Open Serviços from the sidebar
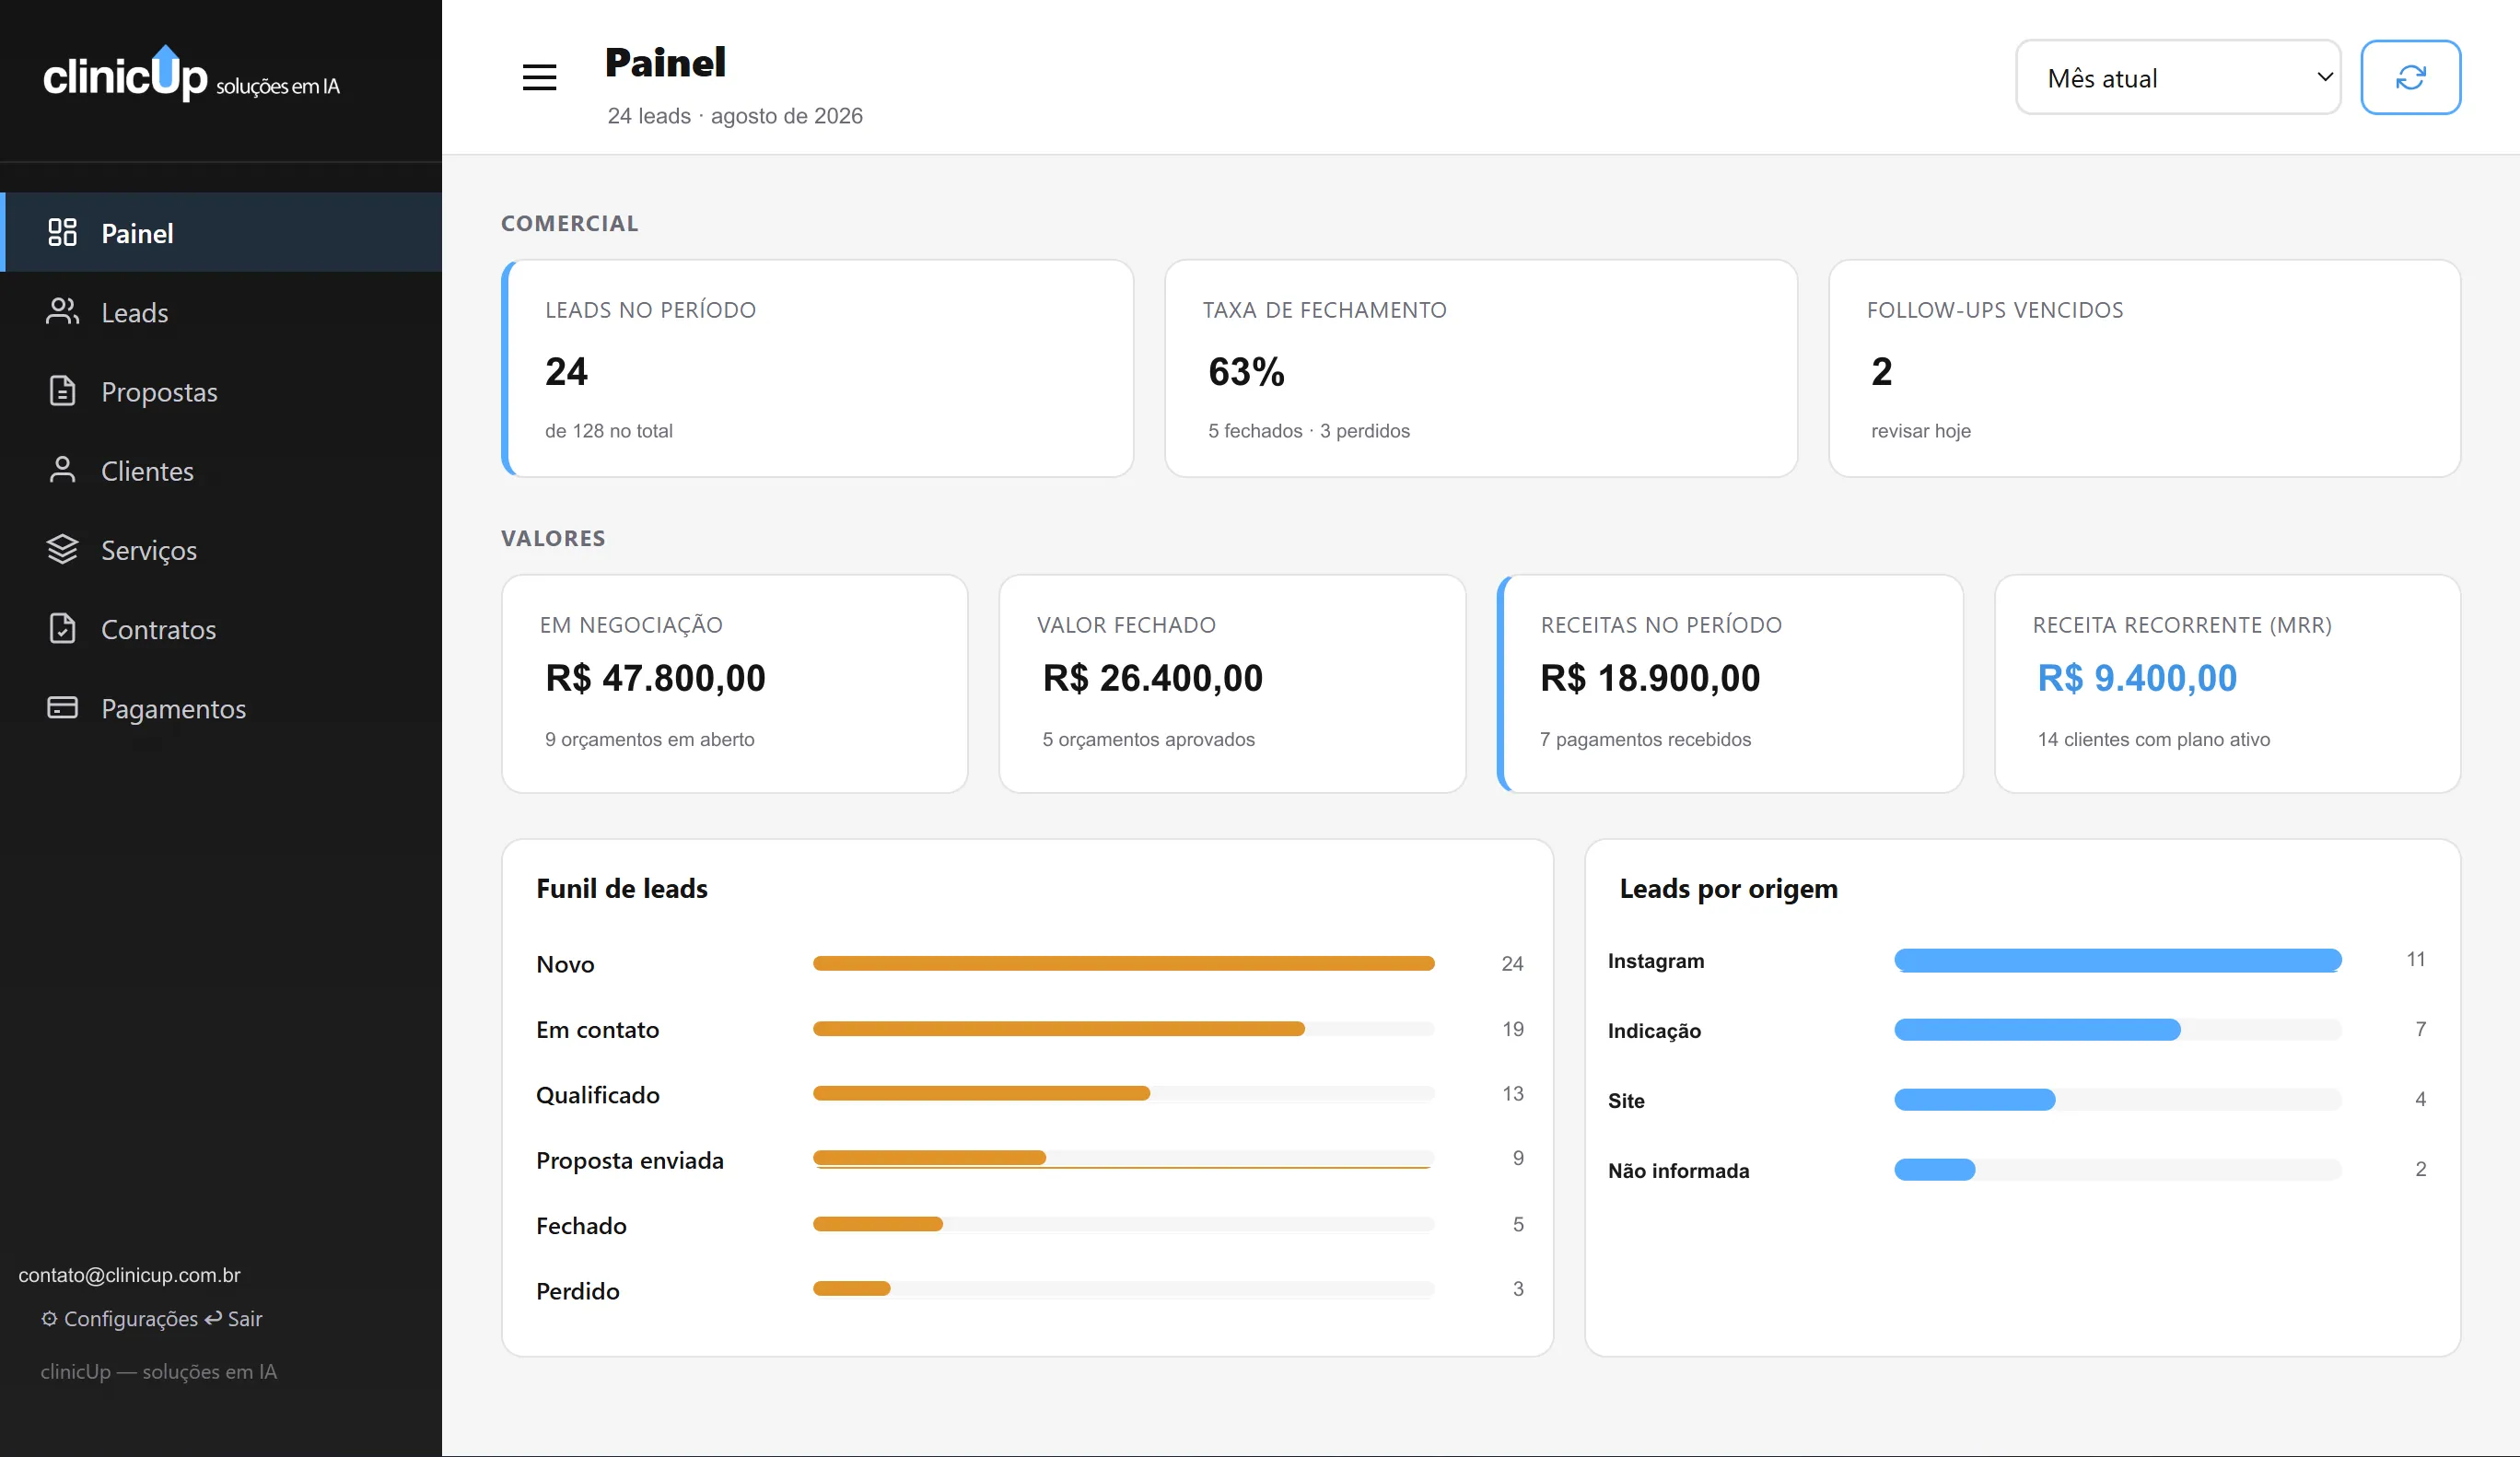2520x1457 pixels. tap(221, 549)
